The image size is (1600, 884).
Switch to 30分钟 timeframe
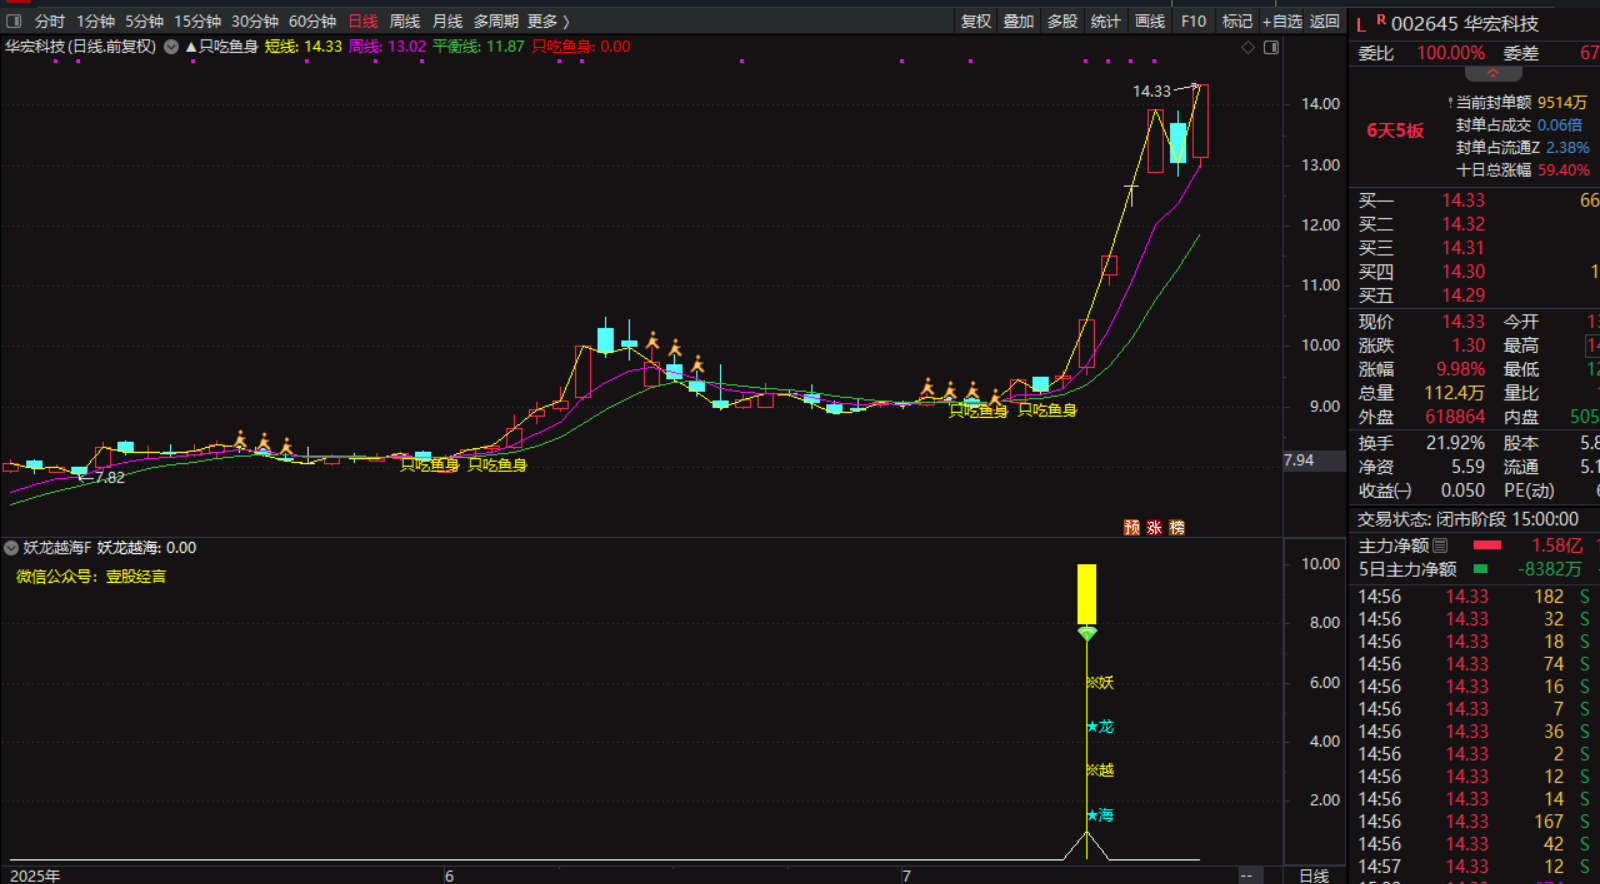(x=254, y=21)
